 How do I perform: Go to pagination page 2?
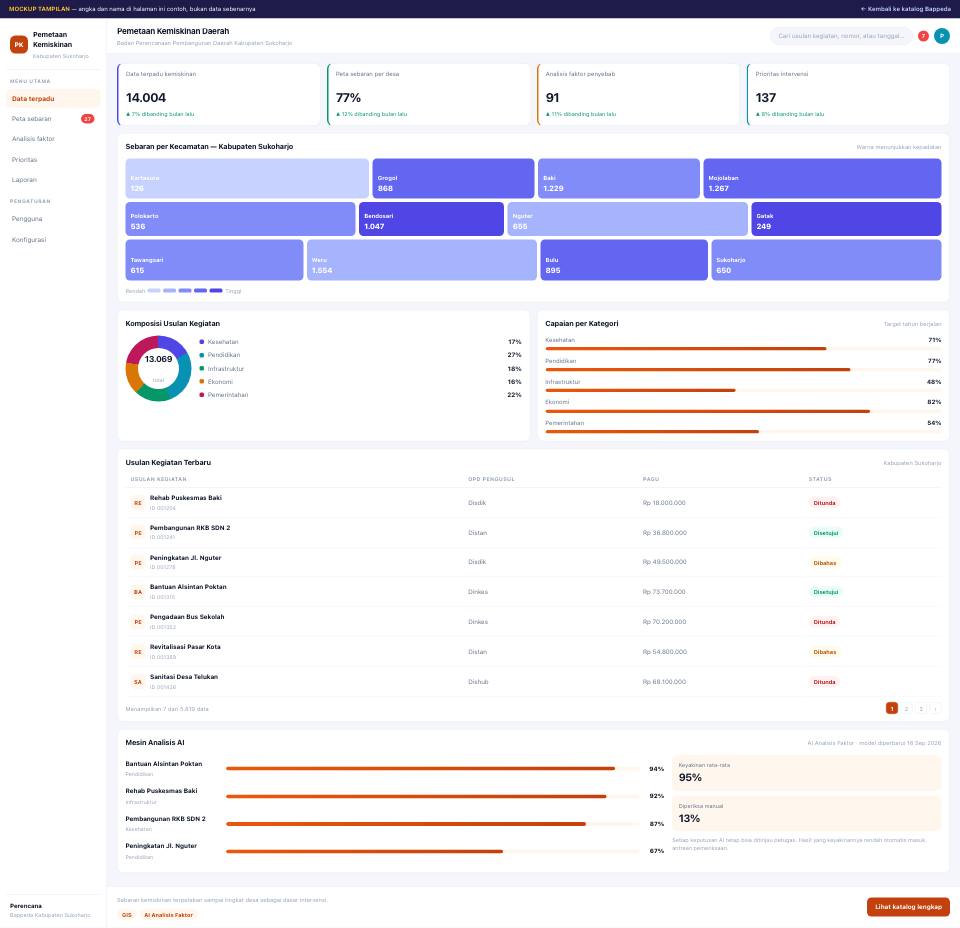point(906,708)
